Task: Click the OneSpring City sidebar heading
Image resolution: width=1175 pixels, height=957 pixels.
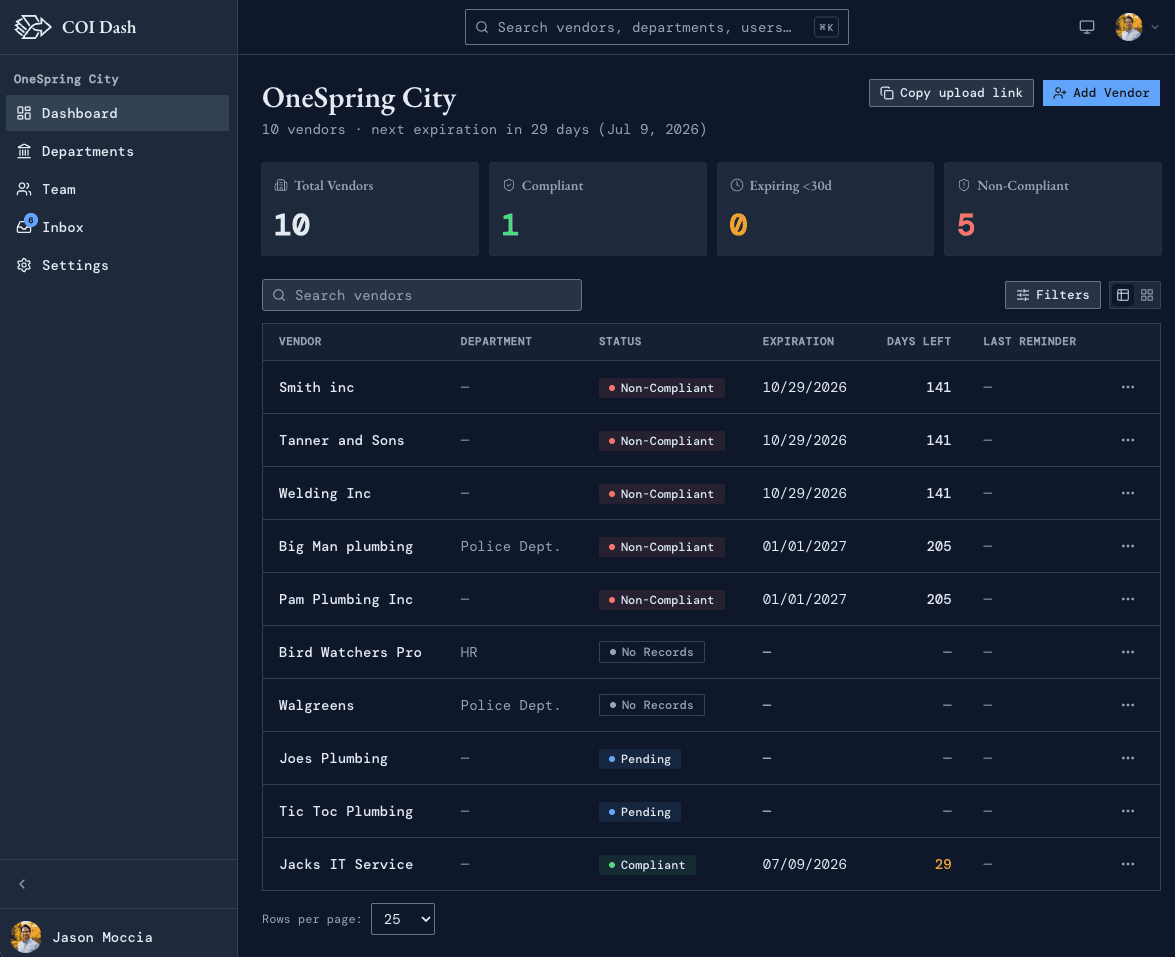Action: pos(66,79)
